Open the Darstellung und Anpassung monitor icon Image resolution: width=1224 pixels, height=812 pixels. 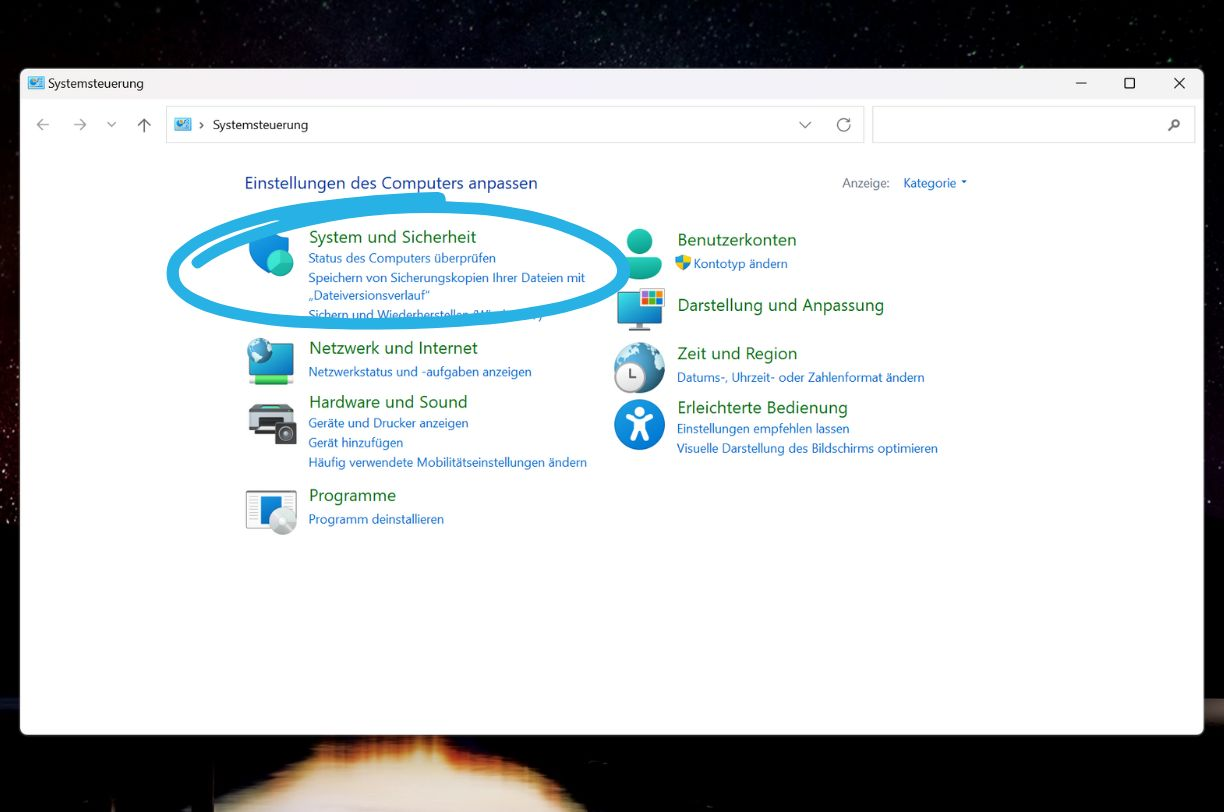(640, 309)
